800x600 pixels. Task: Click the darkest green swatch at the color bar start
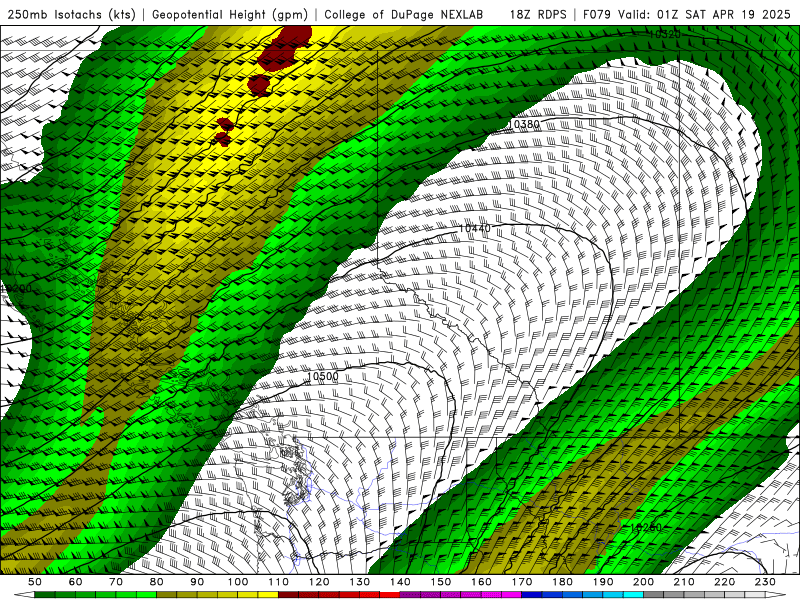(45, 594)
